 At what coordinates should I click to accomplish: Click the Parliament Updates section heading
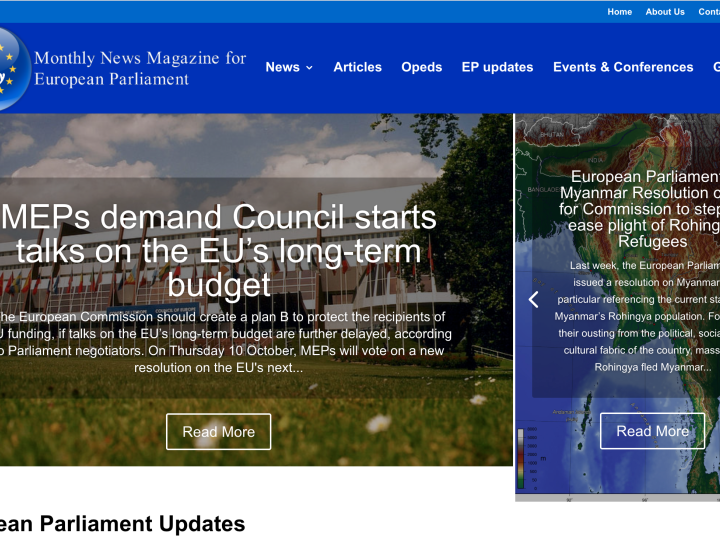point(123,523)
